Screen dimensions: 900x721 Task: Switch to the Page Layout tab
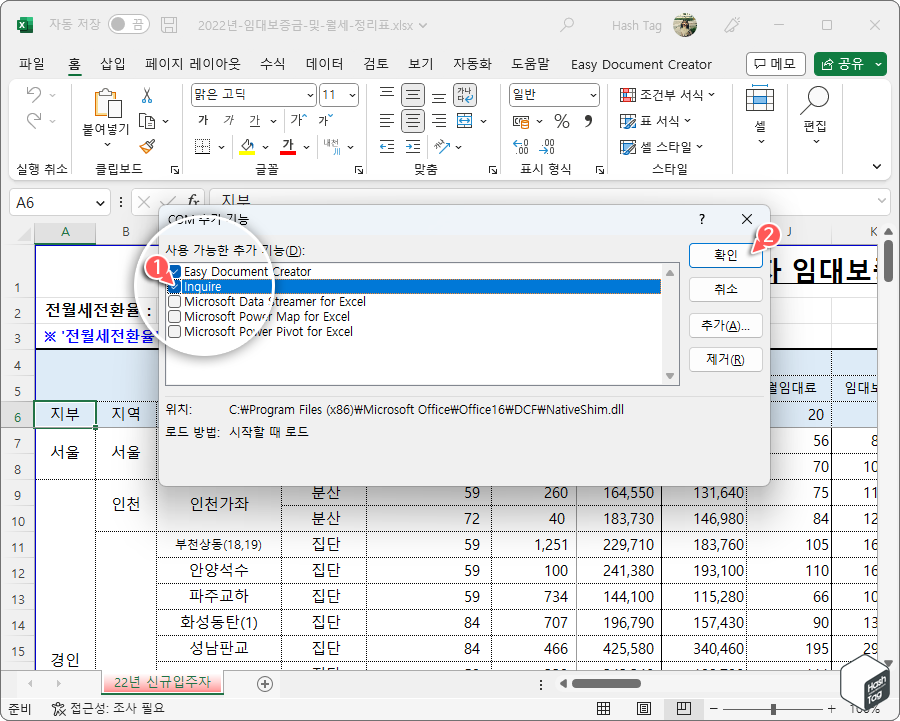(192, 64)
